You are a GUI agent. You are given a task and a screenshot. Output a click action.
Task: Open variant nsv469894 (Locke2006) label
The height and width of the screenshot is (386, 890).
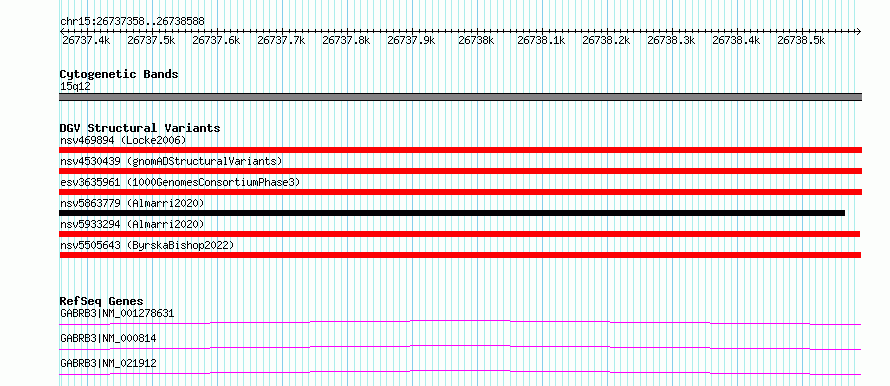click(123, 140)
